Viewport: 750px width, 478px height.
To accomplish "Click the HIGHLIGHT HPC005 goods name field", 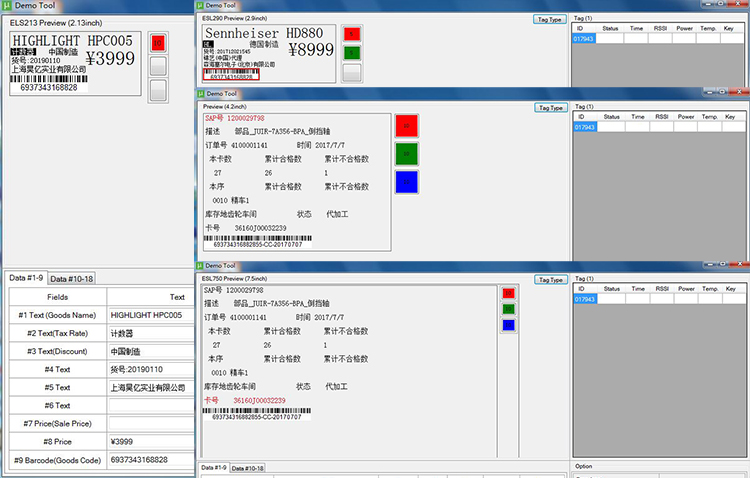I will click(148, 315).
